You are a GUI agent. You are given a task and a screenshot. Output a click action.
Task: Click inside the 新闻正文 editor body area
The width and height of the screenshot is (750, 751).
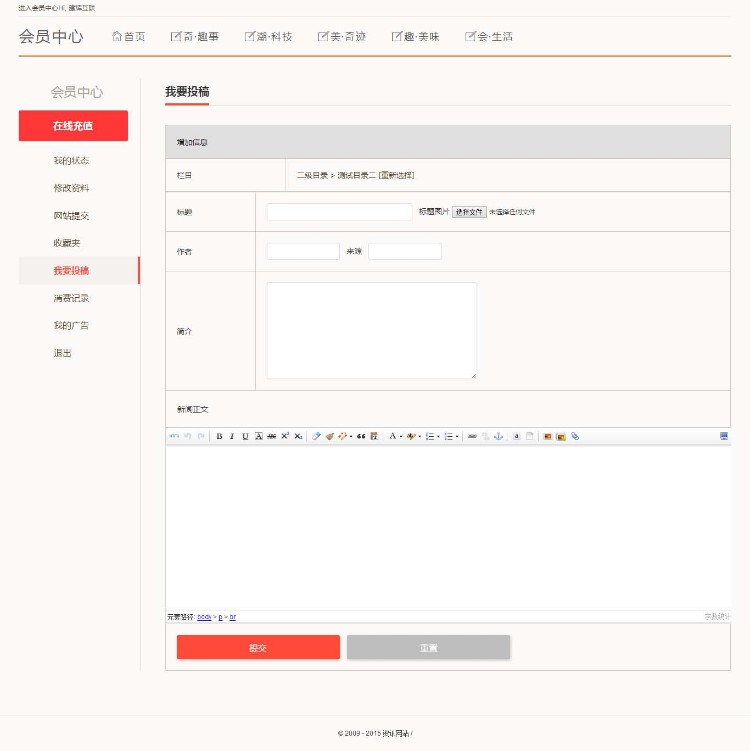click(448, 527)
